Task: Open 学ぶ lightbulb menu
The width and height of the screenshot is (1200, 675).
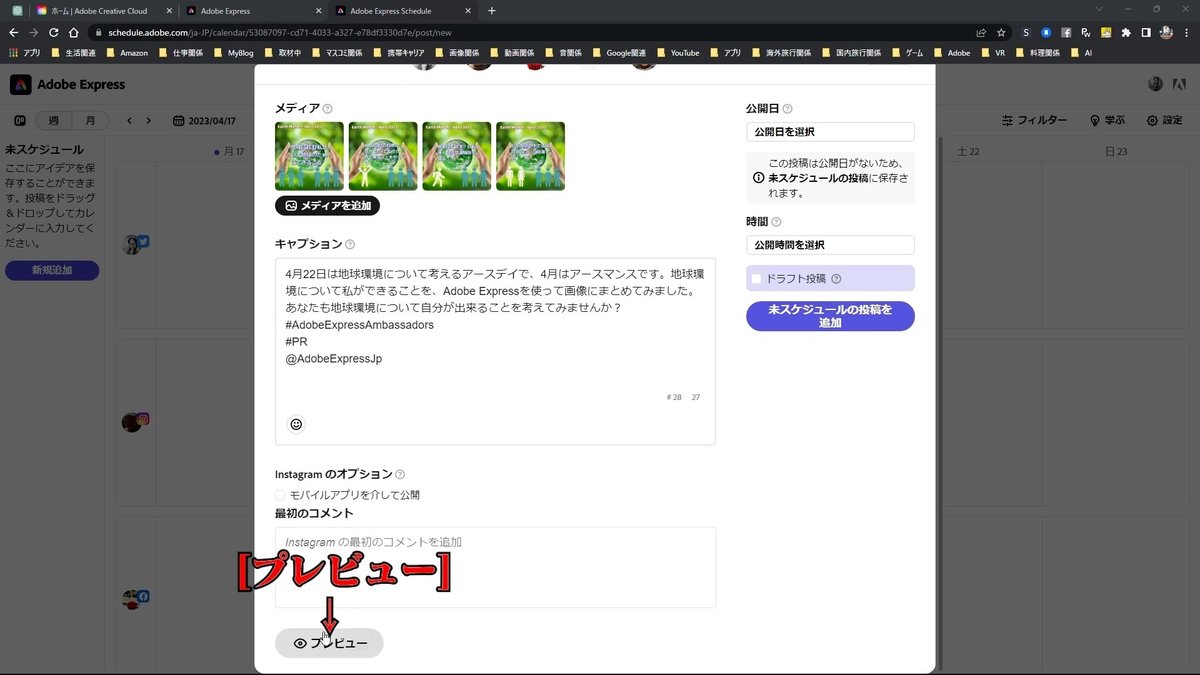Action: click(x=1107, y=120)
